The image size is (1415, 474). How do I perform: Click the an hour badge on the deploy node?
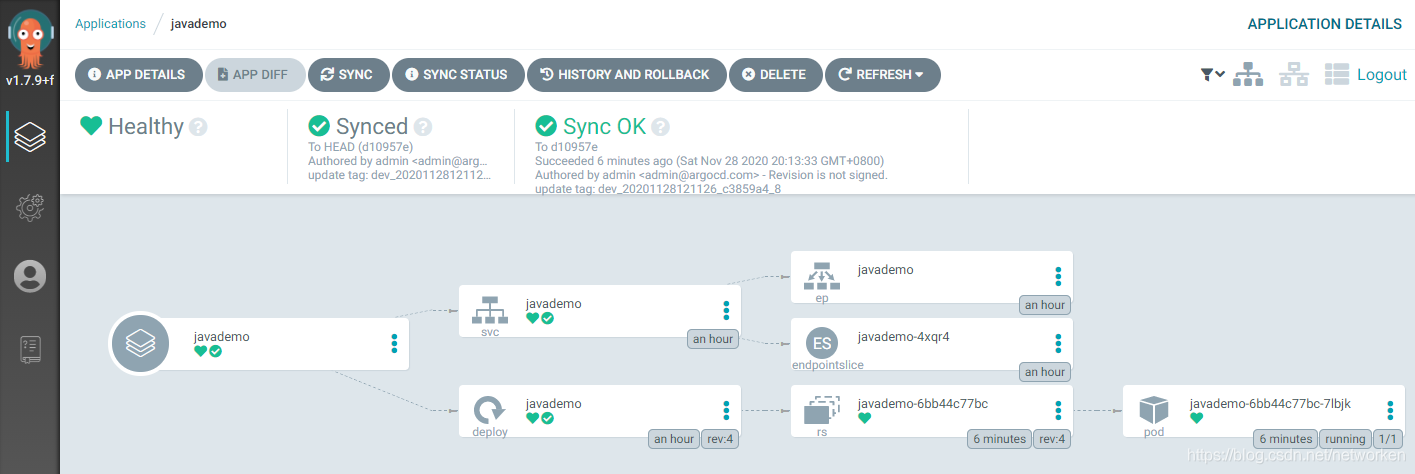673,439
